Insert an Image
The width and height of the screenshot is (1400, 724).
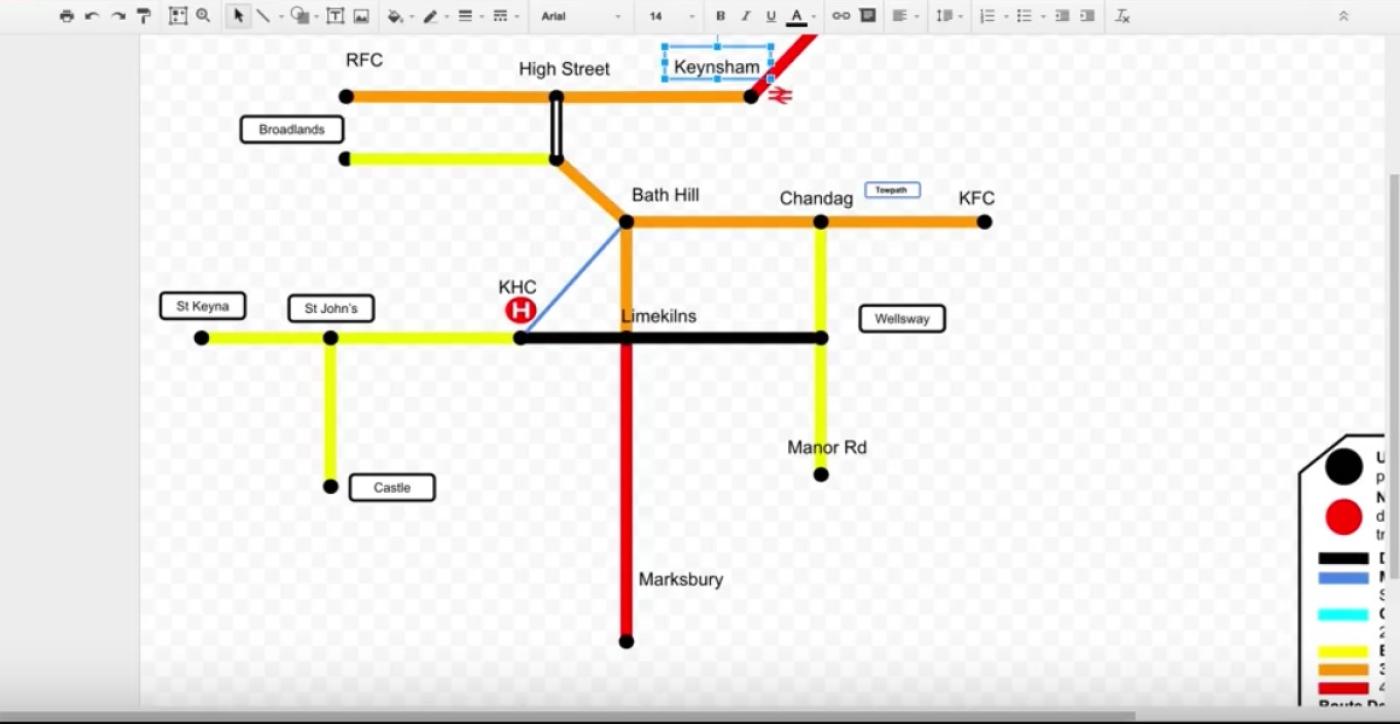pos(361,16)
